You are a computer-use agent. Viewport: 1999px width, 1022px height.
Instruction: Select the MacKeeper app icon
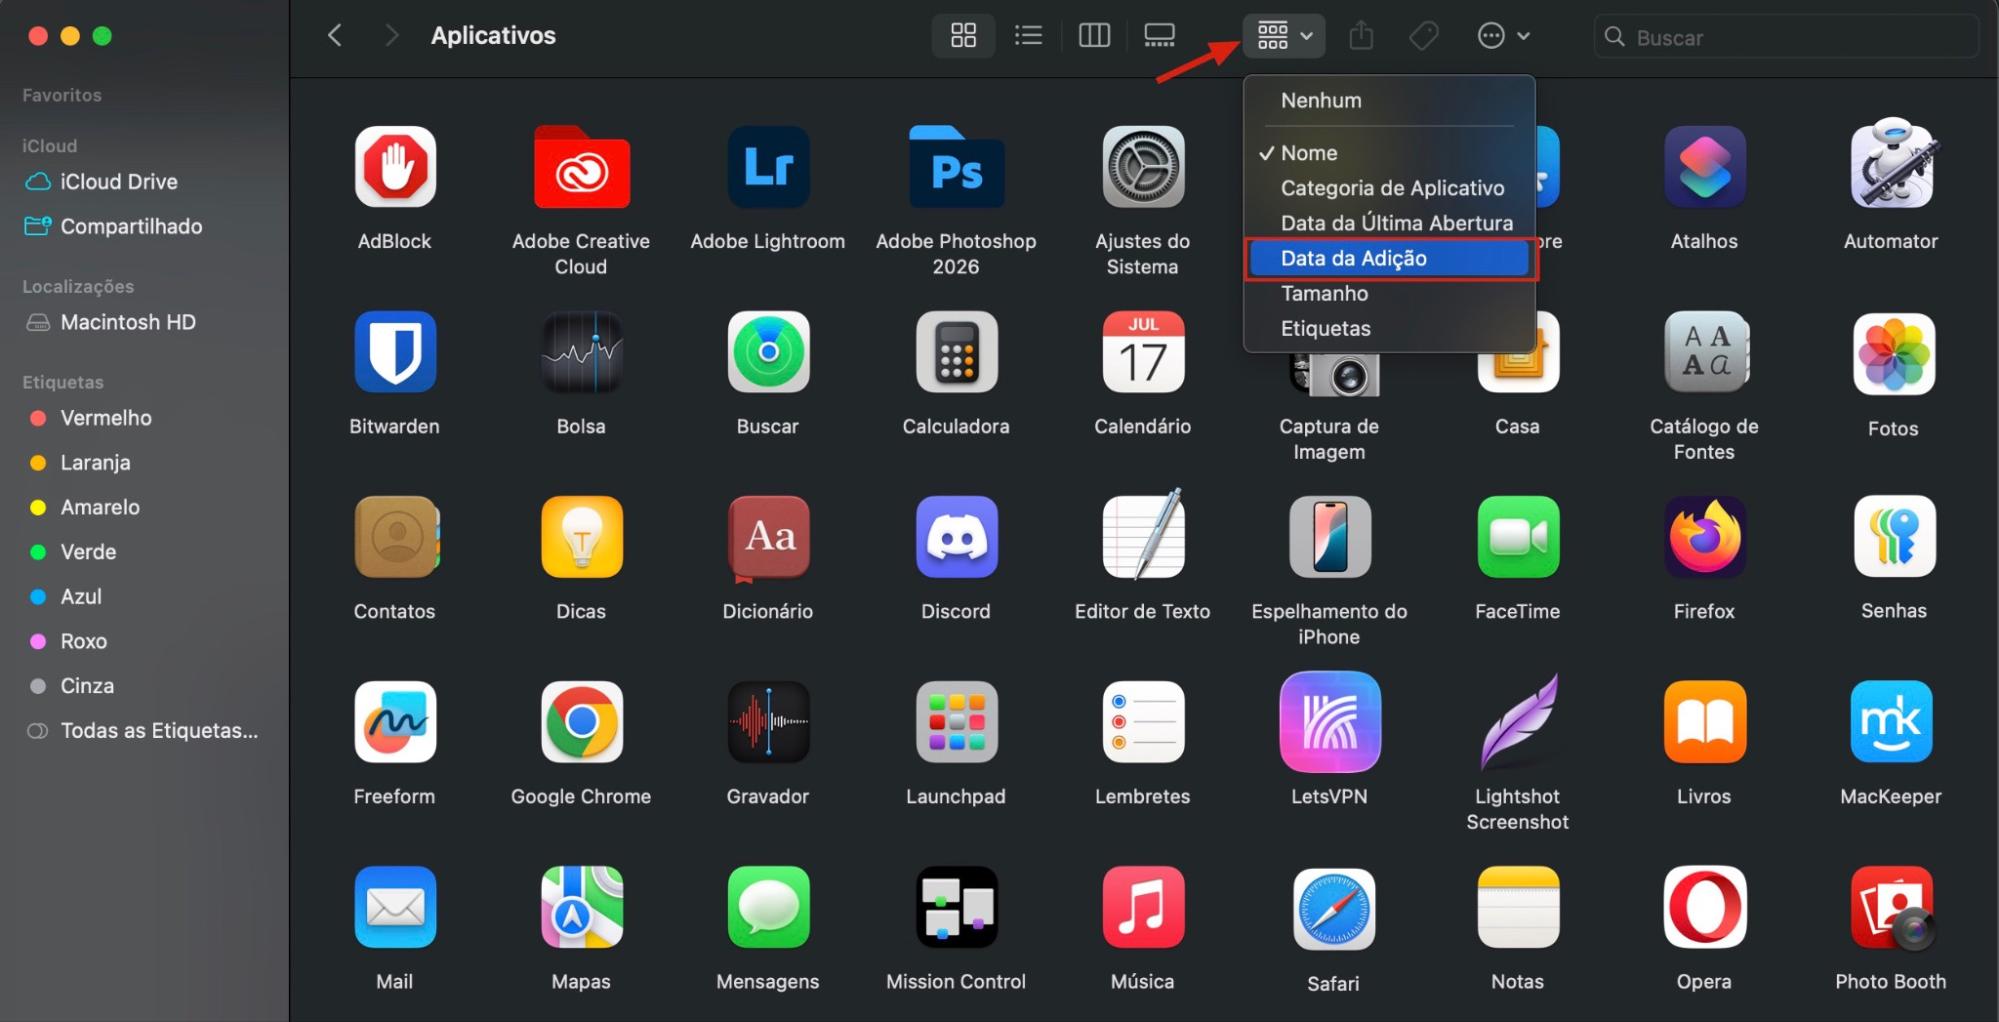[x=1891, y=721]
